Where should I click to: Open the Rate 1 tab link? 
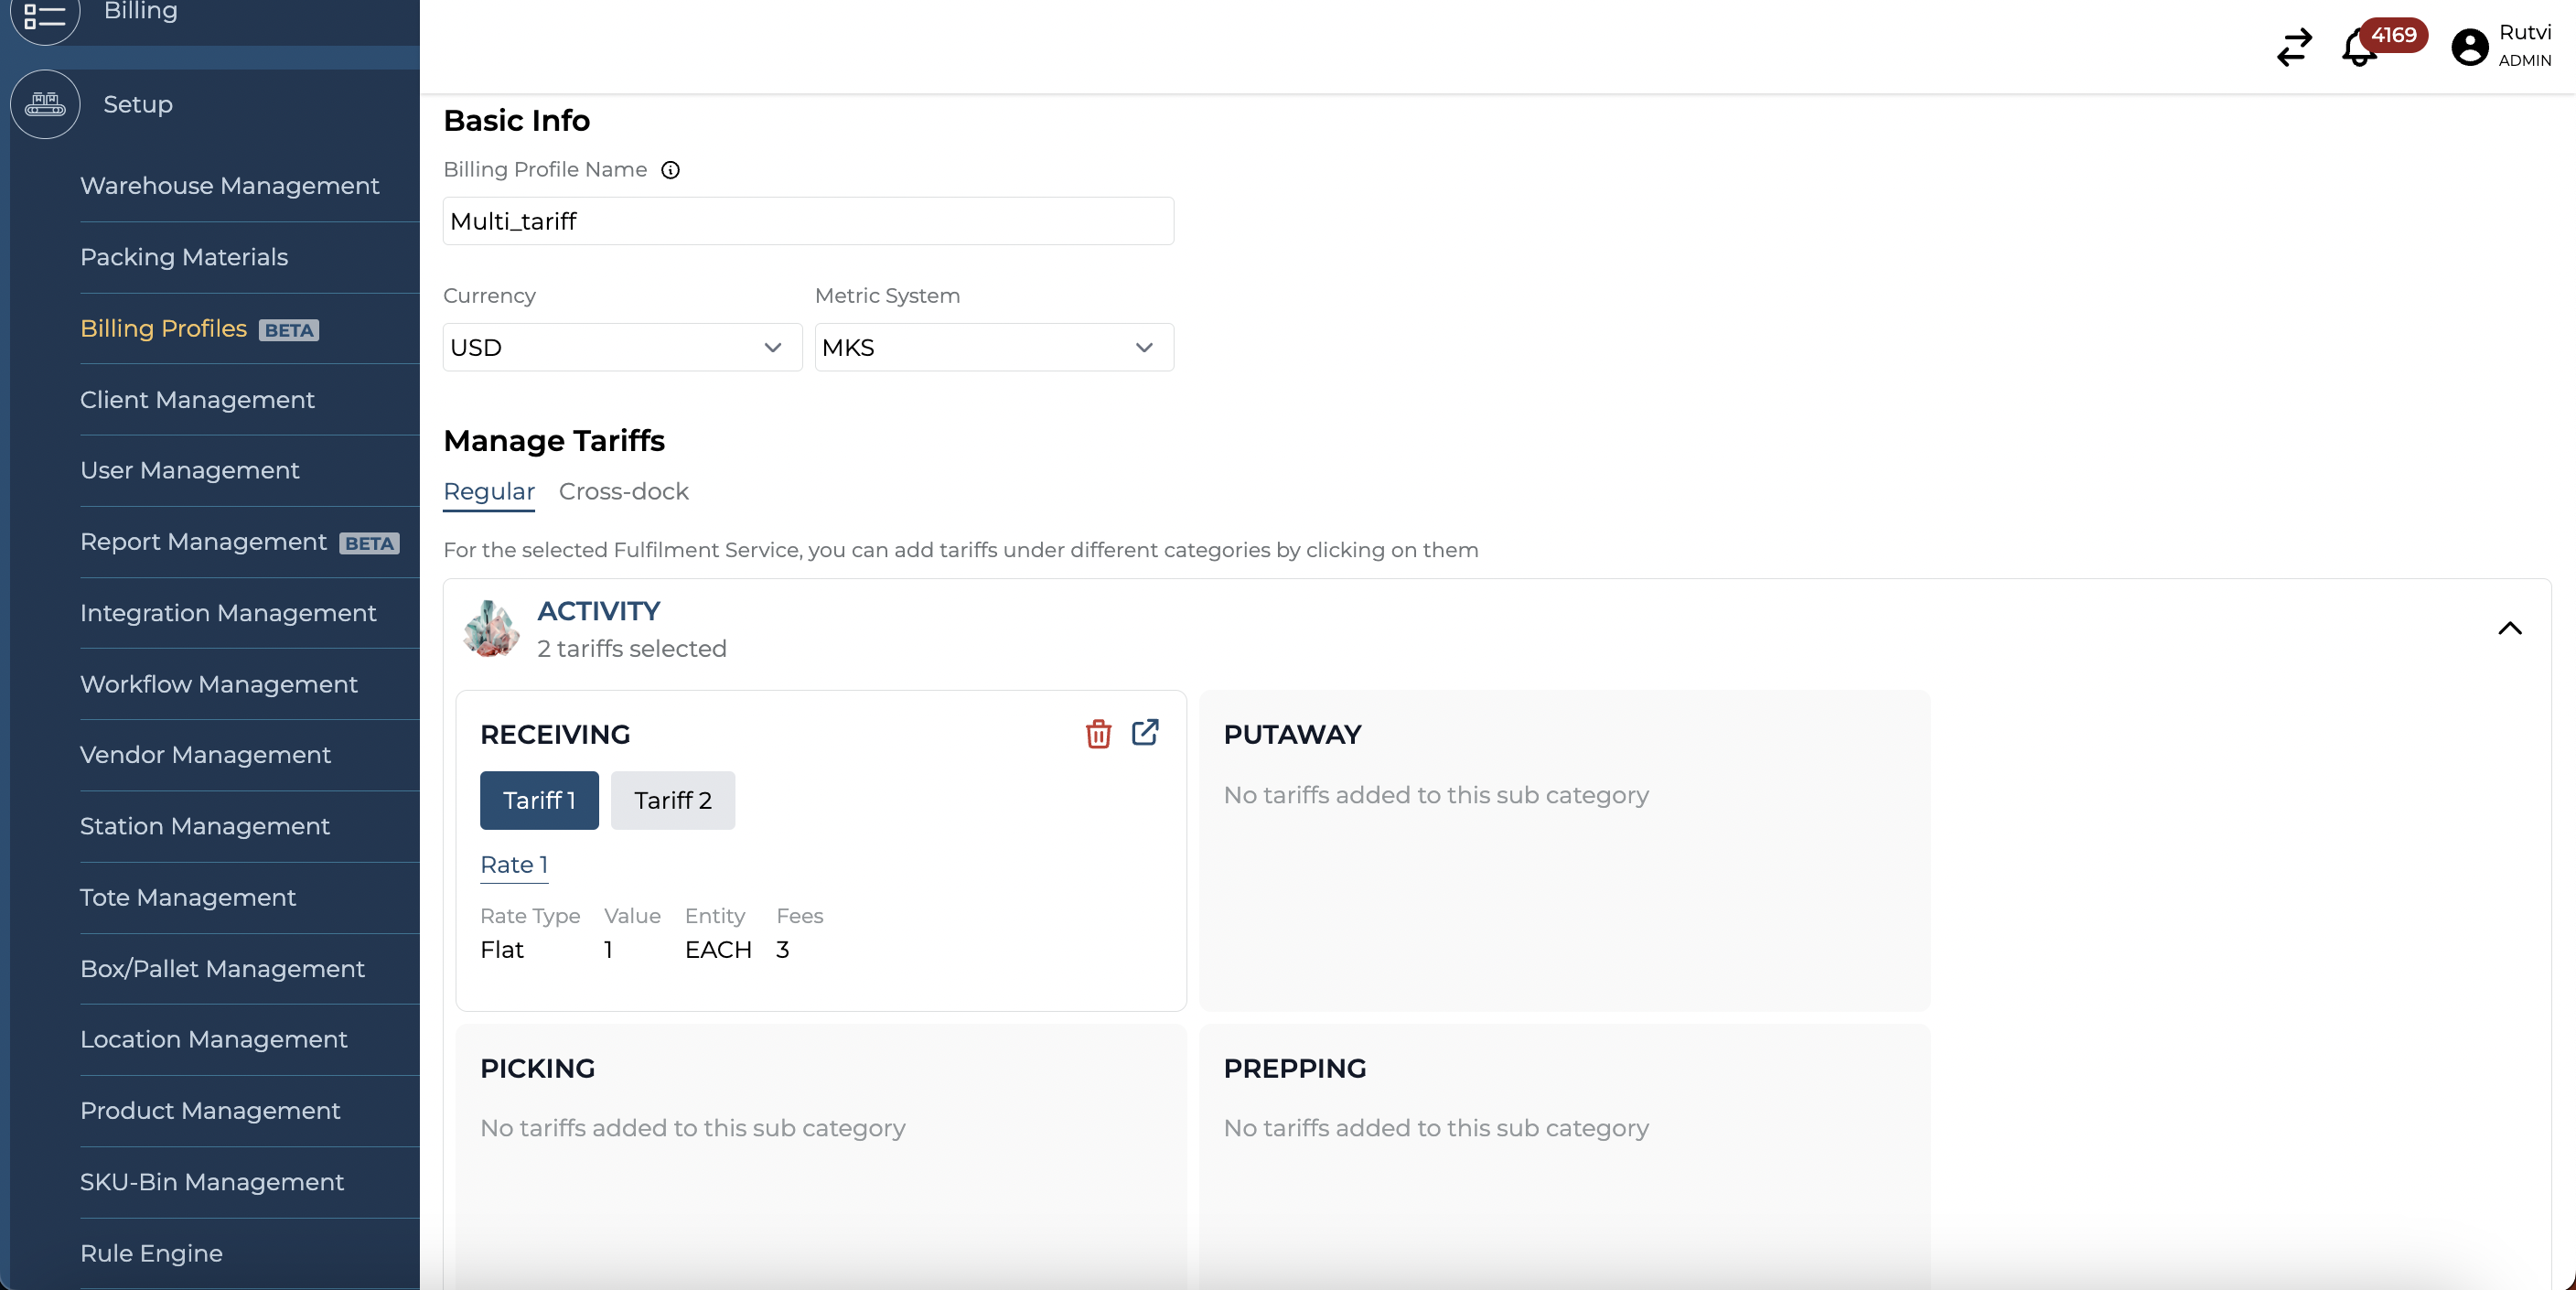pyautogui.click(x=513, y=864)
